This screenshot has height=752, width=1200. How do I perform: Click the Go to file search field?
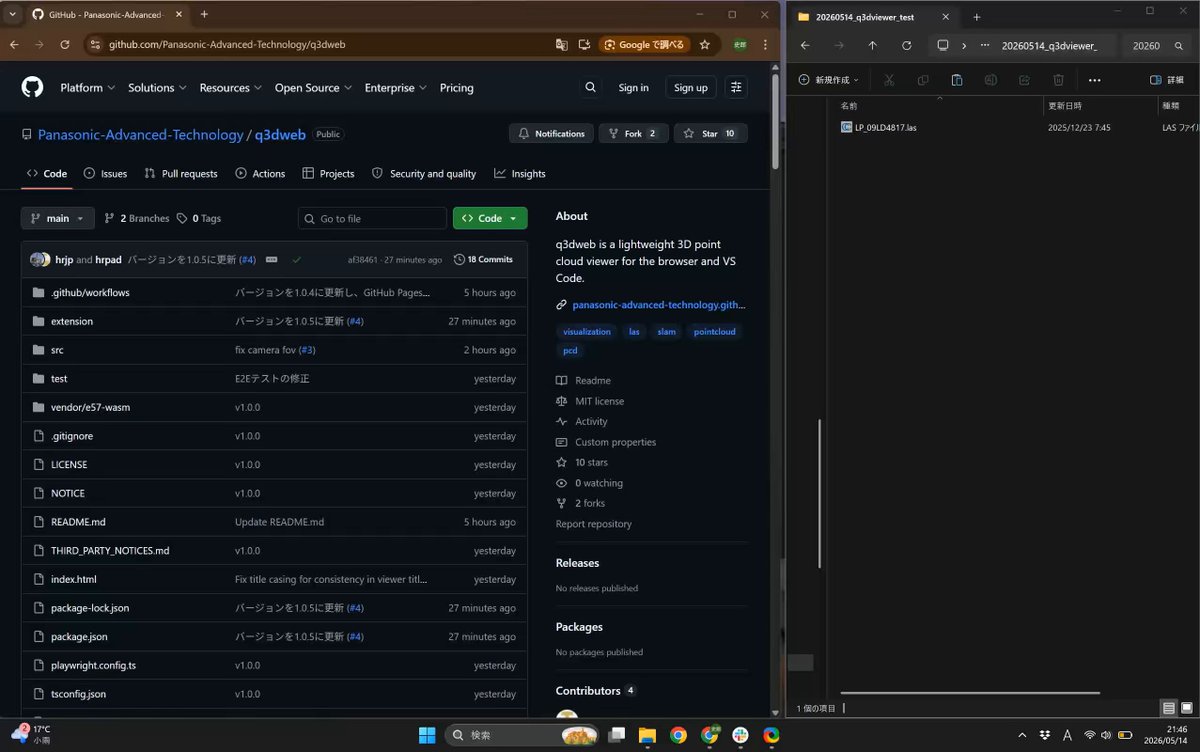click(x=372, y=218)
